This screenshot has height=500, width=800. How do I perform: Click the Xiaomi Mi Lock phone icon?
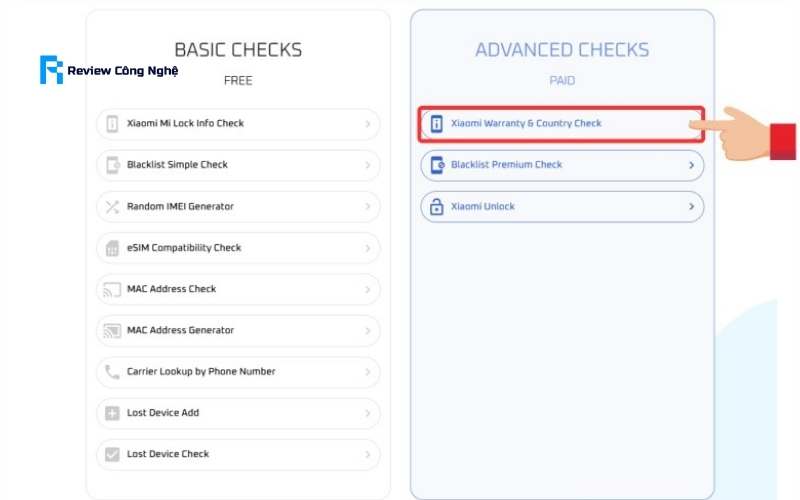(112, 123)
